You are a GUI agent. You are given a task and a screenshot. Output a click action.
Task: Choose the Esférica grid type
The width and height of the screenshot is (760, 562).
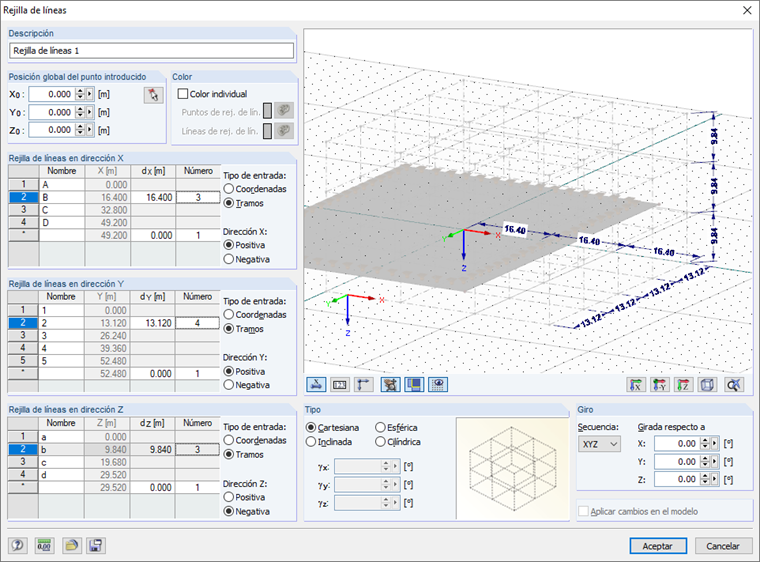(x=380, y=428)
